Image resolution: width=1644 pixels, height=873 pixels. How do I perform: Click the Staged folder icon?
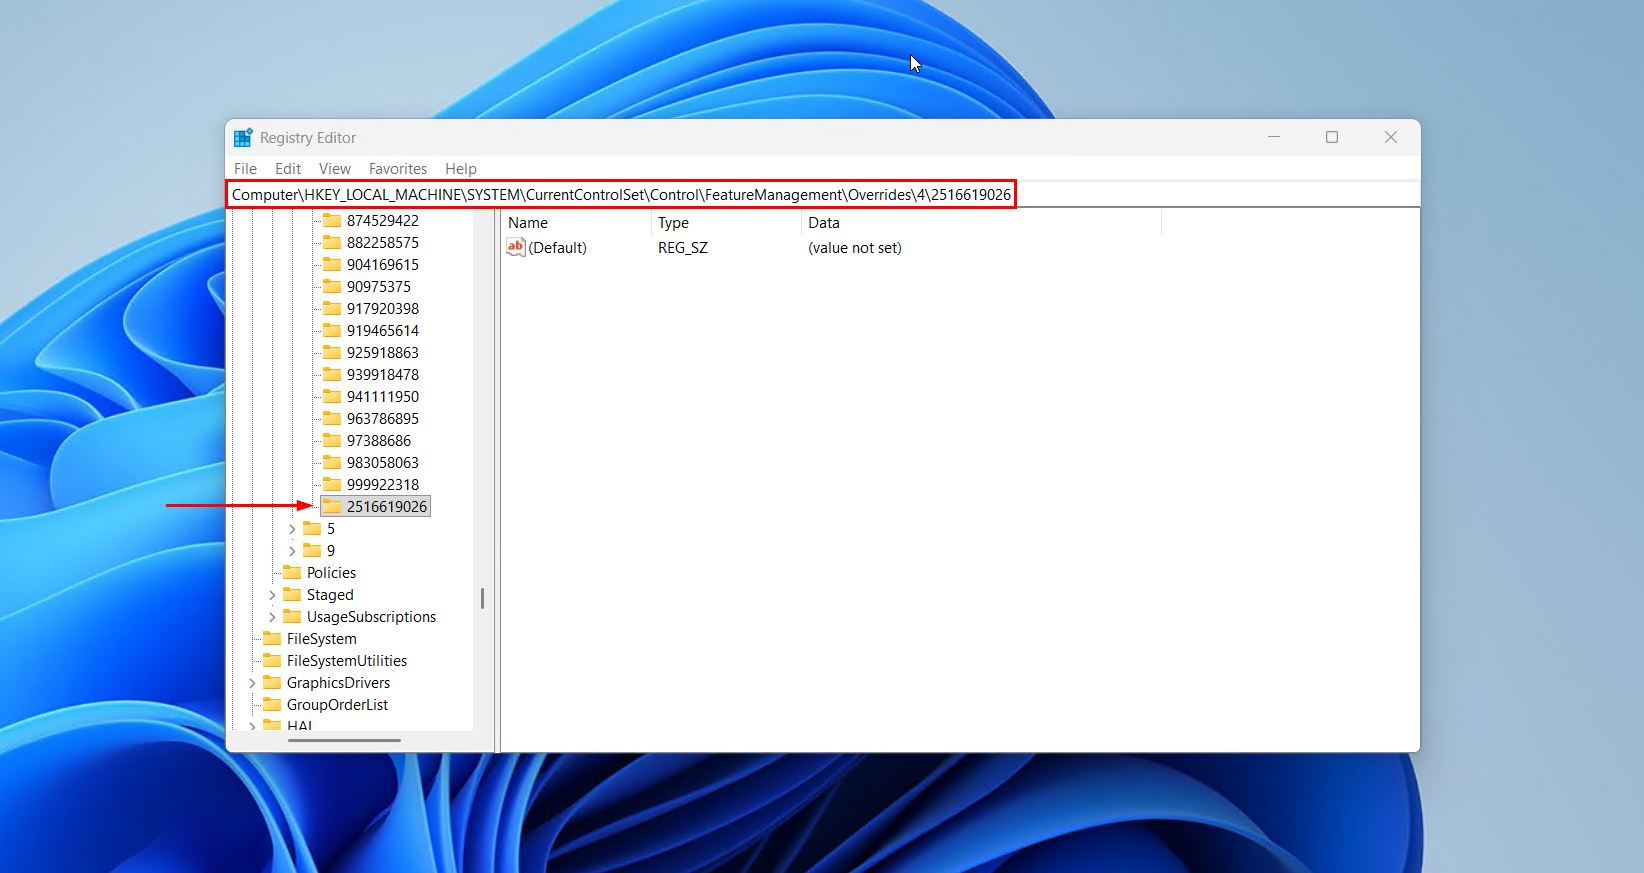pos(292,594)
